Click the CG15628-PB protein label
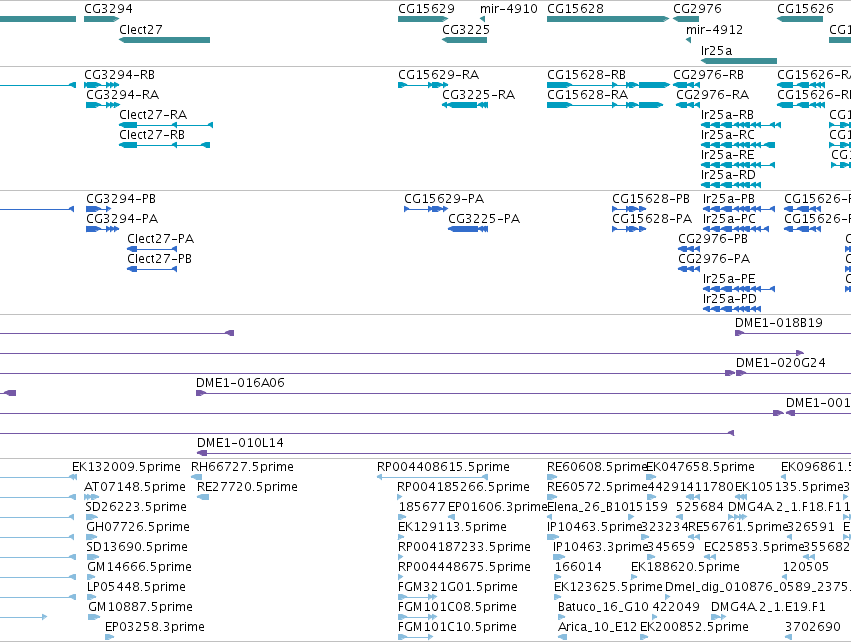 point(651,199)
